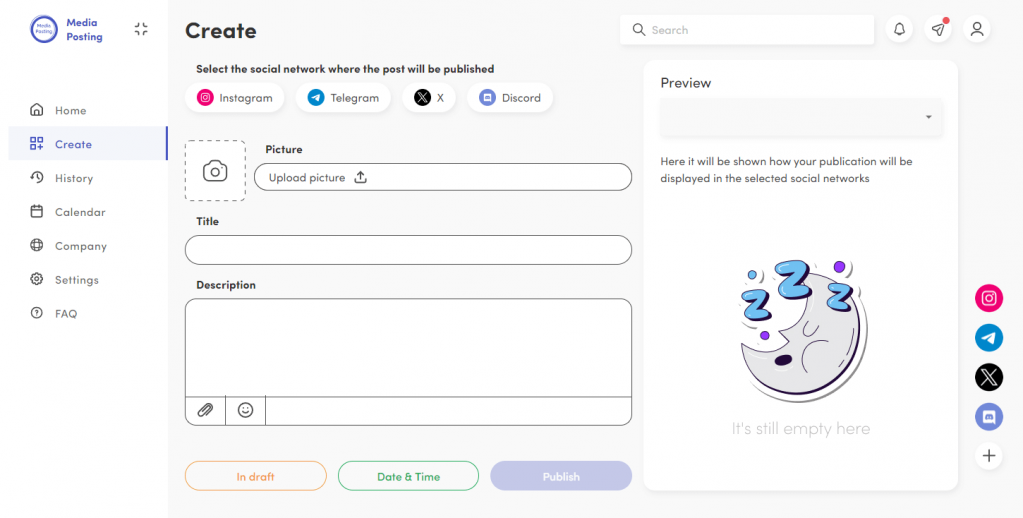Click into the Title input field
Image resolution: width=1023 pixels, height=518 pixels.
tap(408, 250)
